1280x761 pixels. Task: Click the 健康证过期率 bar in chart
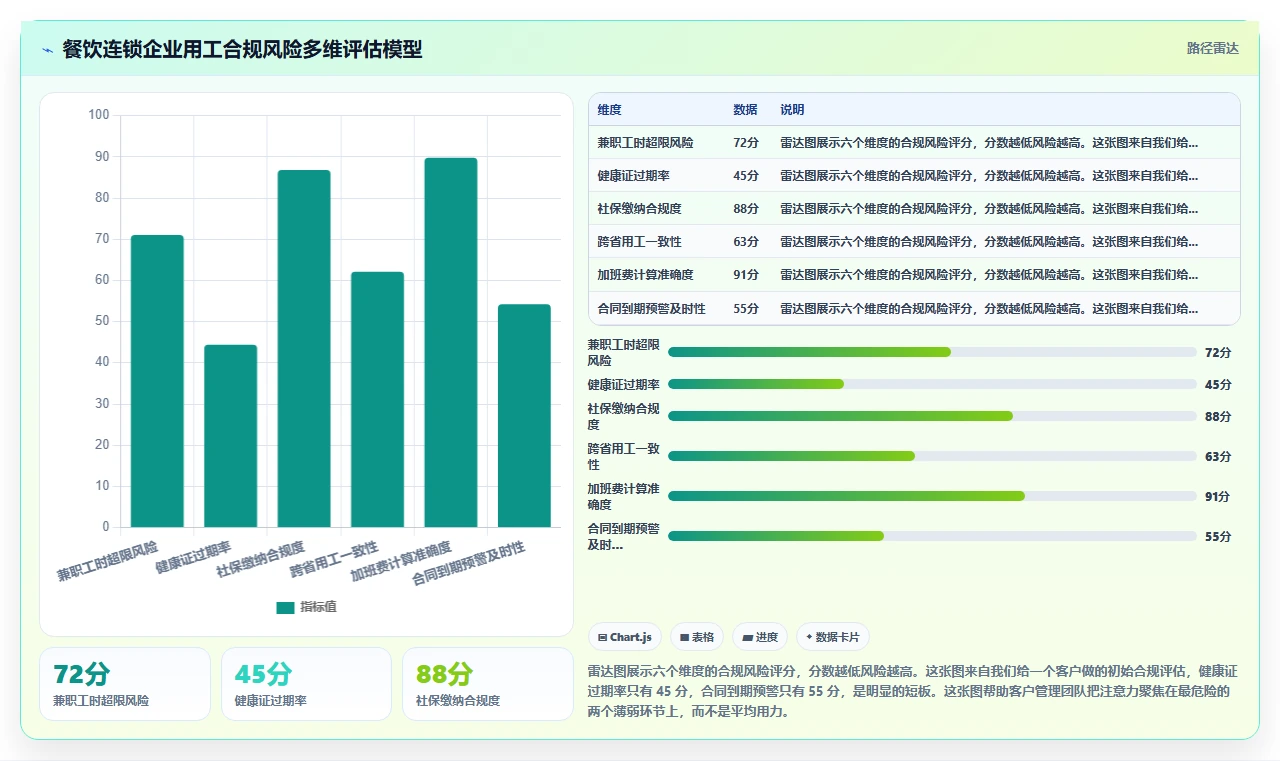231,436
